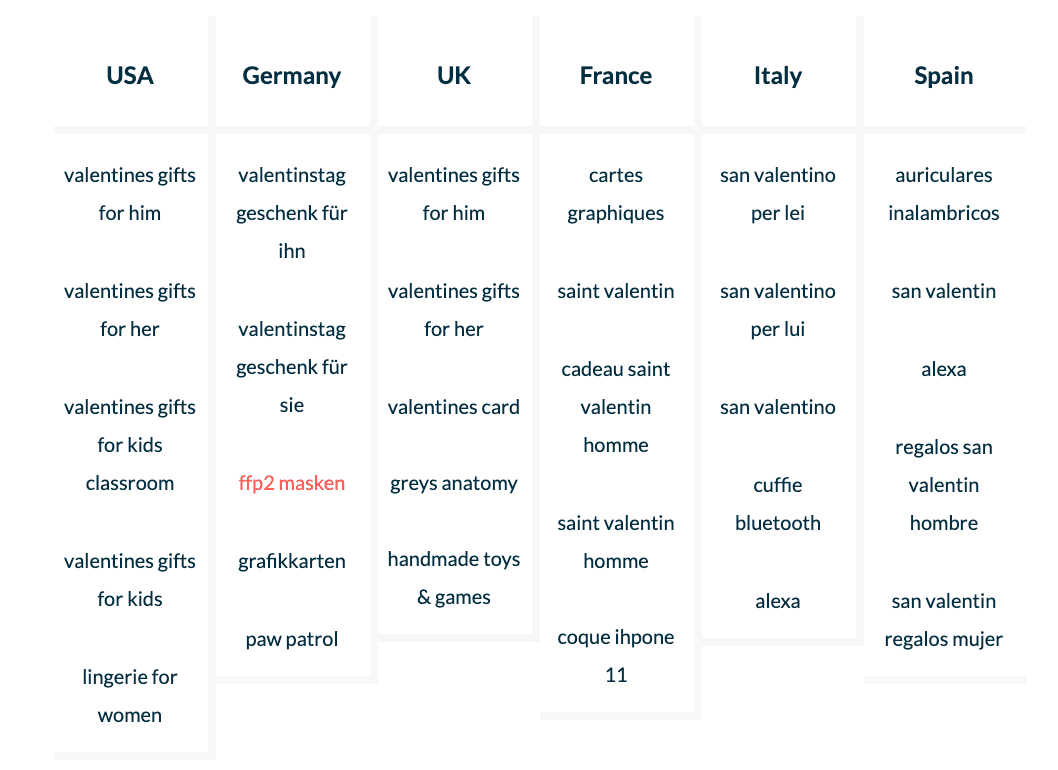The width and height of the screenshot is (1058, 770).
Task: Click "cartes graphiques" in France column
Action: coord(616,194)
